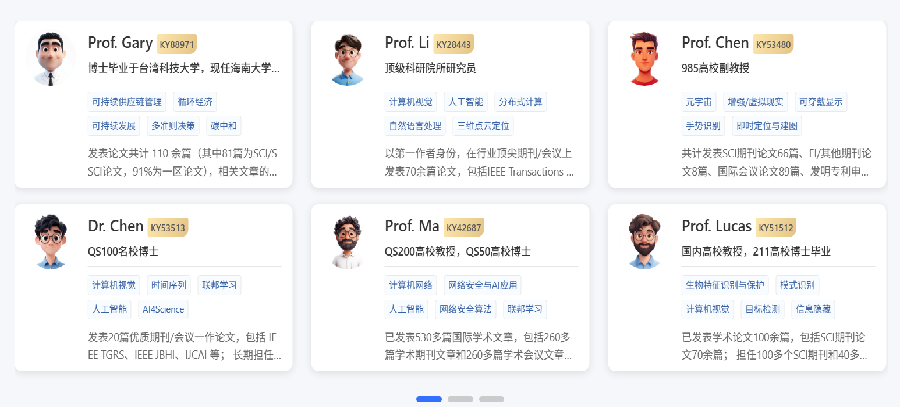
Task: Open the Prof. Lucas name link
Action: [x=716, y=226]
